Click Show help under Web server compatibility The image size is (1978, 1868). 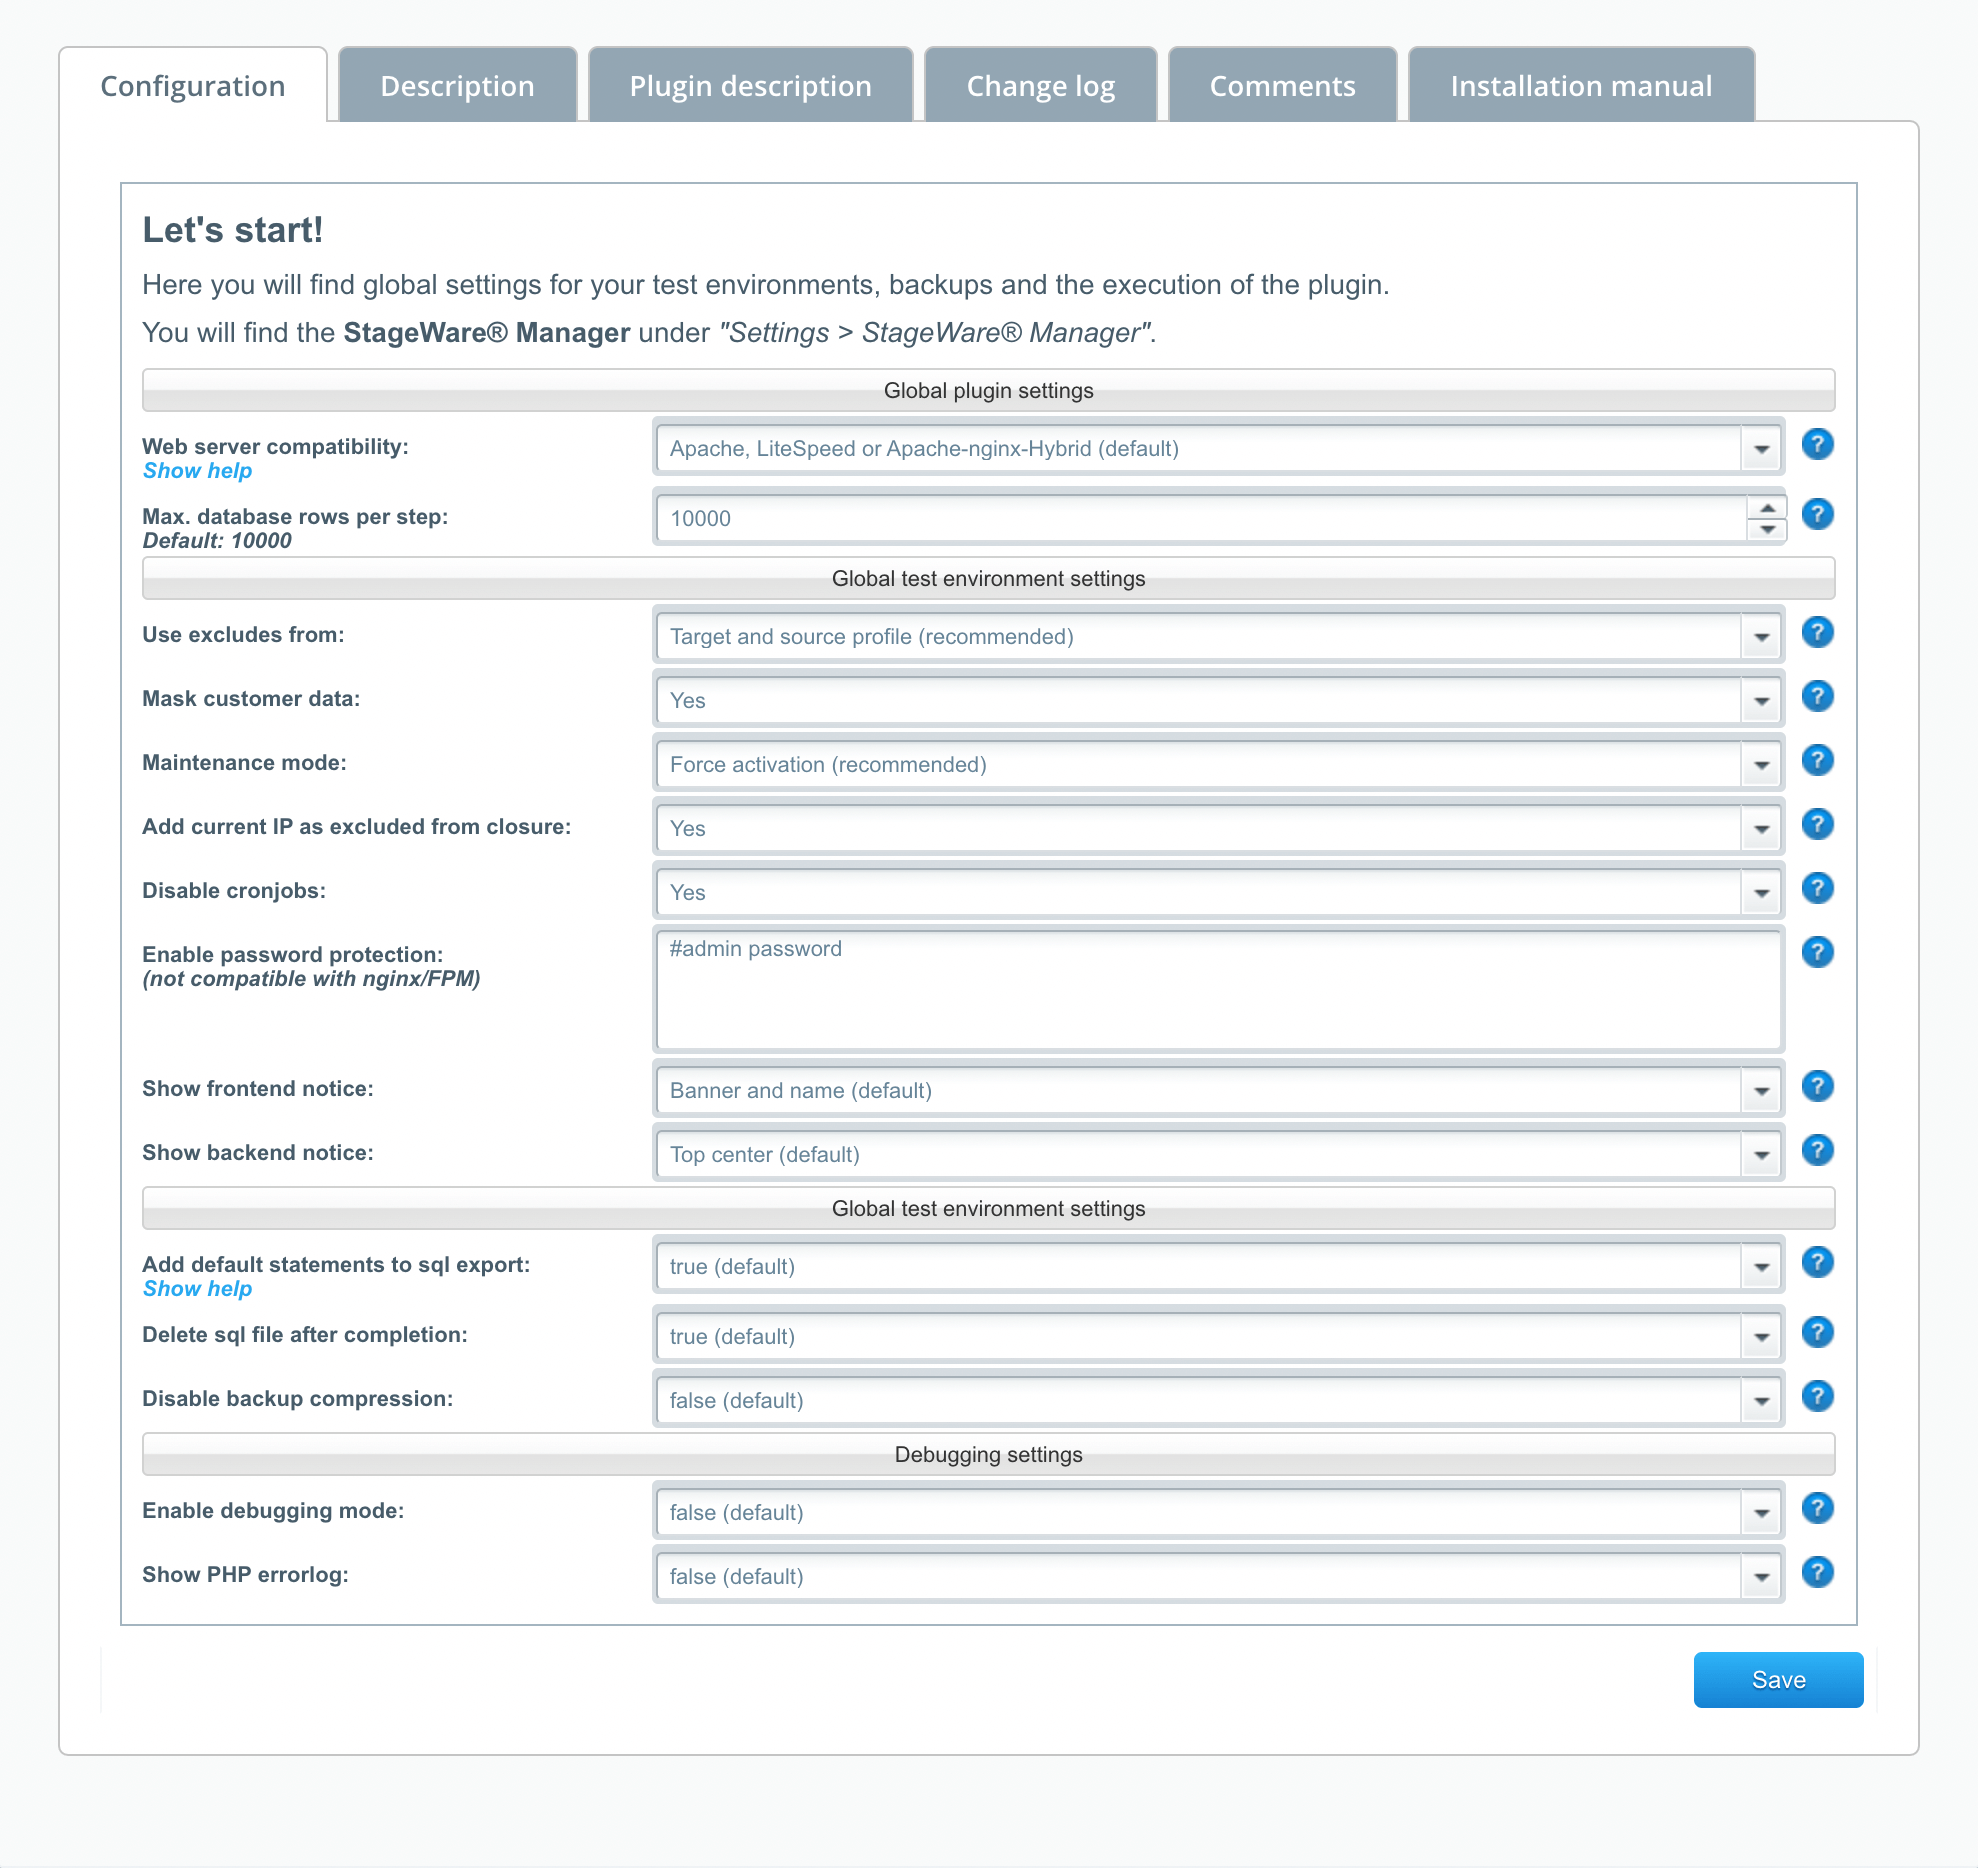[197, 471]
